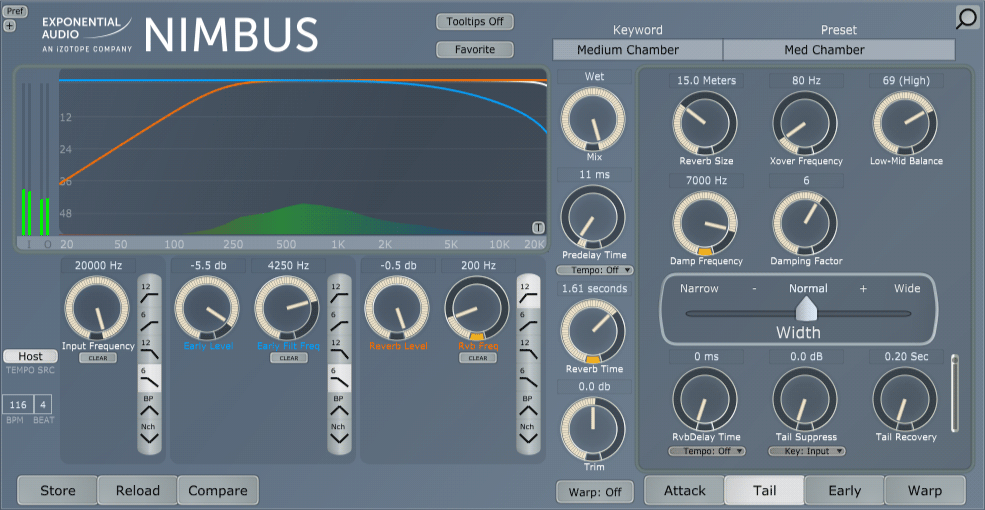Click the Predelay Time knob
The image size is (985, 510).
coord(593,217)
